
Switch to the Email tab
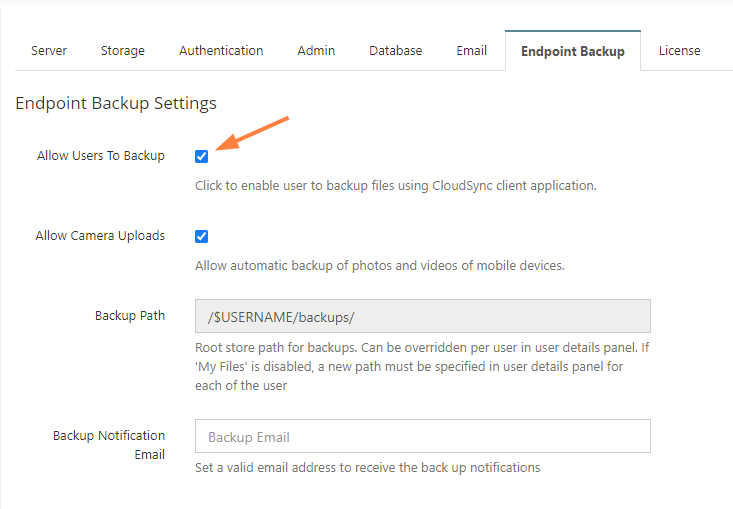coord(471,50)
